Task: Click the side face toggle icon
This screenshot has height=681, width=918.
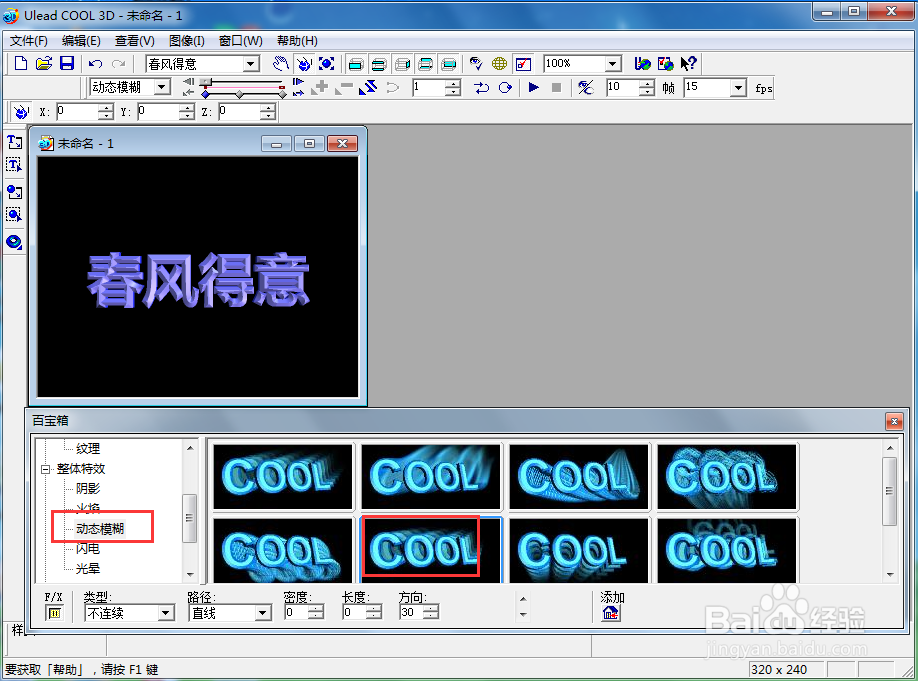Action: [402, 64]
